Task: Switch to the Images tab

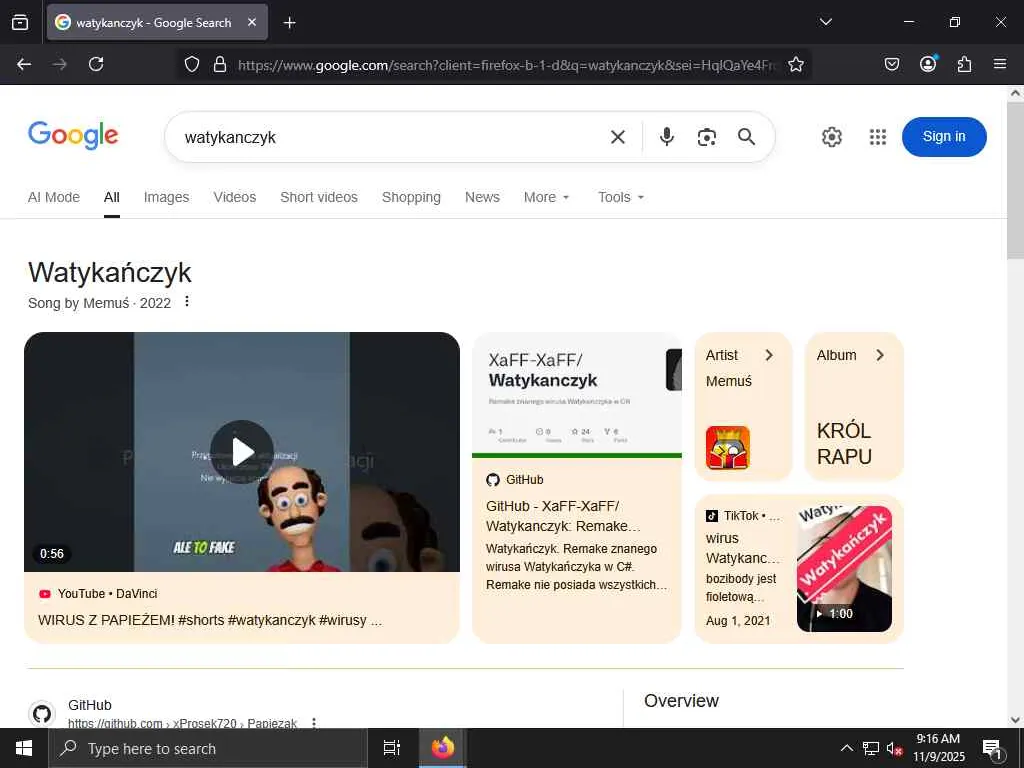Action: (x=167, y=197)
